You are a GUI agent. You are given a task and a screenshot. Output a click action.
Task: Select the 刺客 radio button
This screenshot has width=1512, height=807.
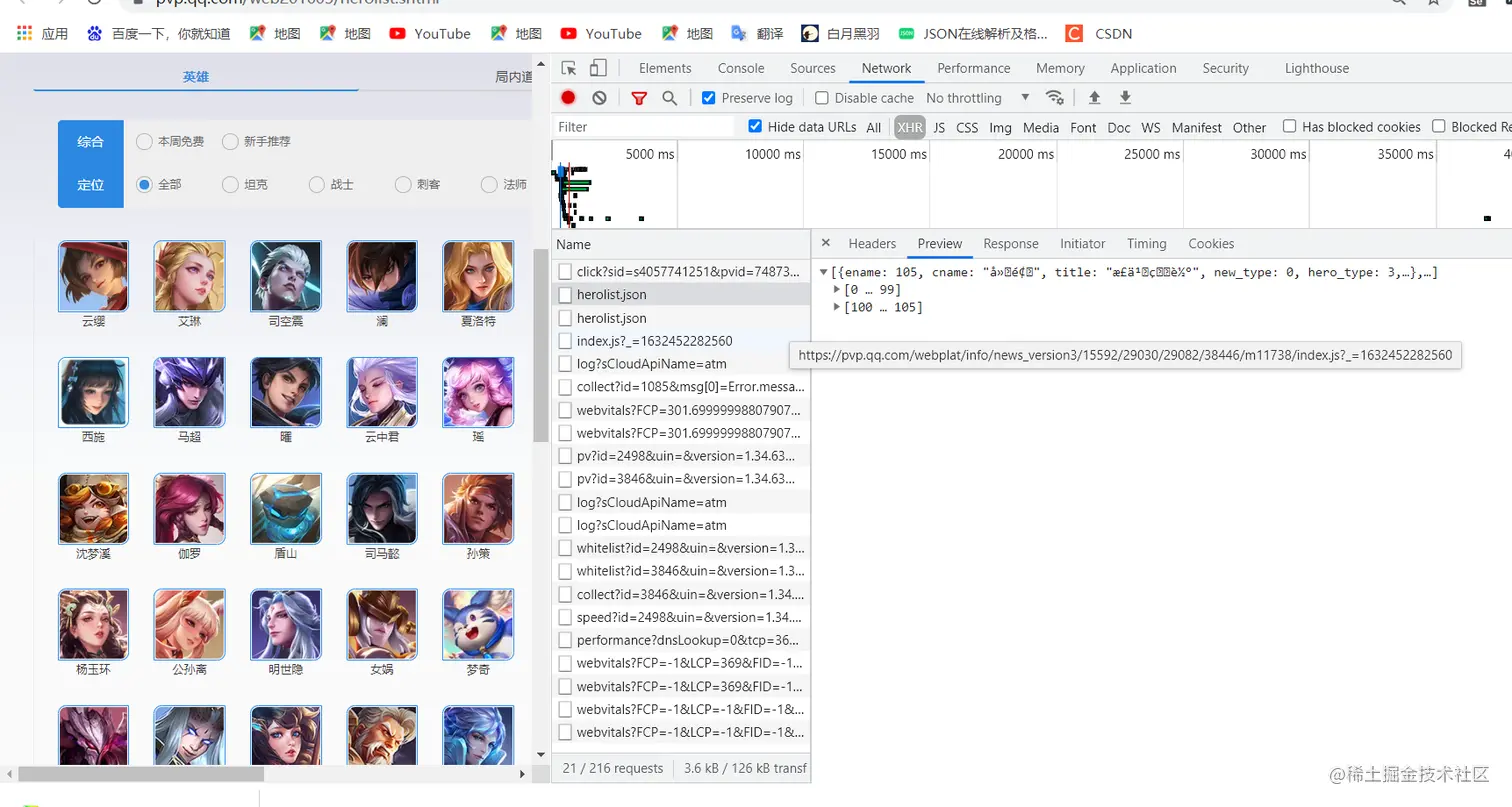pyautogui.click(x=403, y=184)
